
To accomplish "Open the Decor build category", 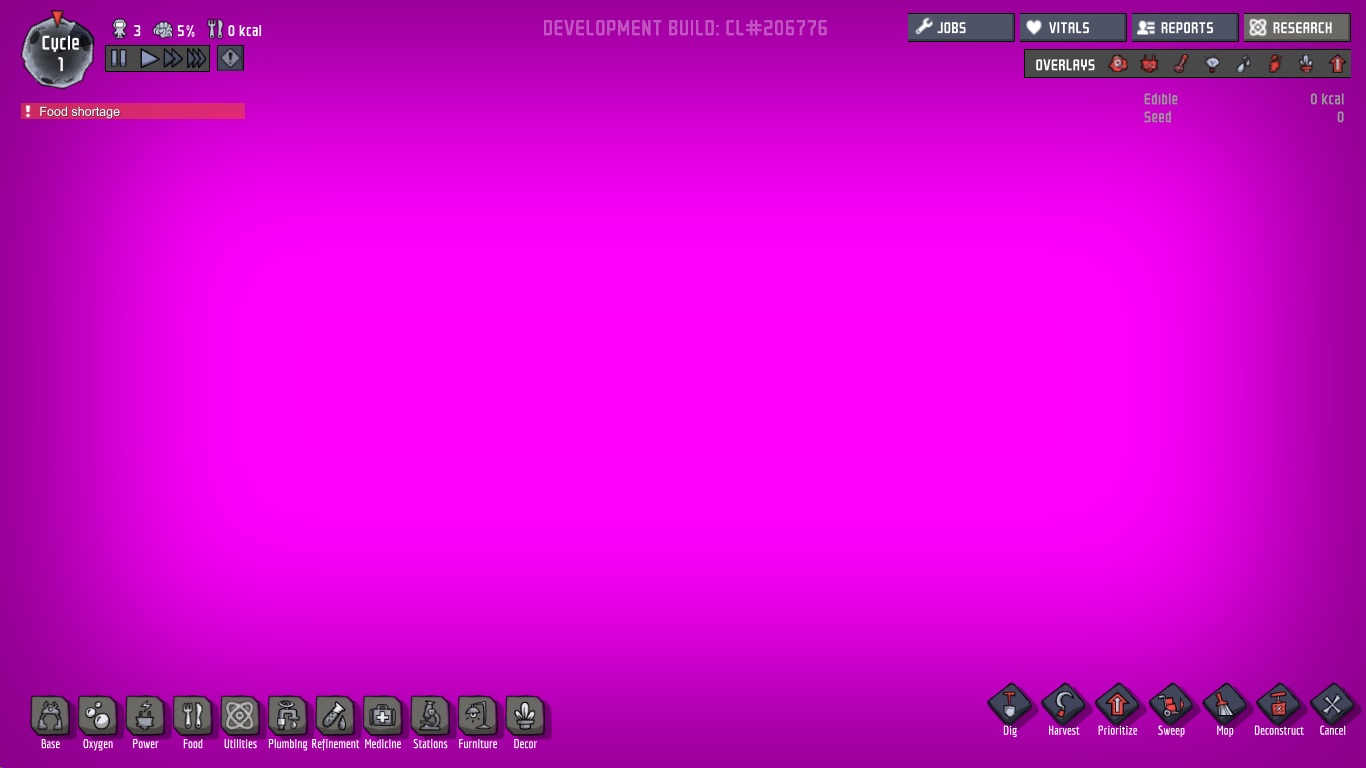I will (x=525, y=716).
